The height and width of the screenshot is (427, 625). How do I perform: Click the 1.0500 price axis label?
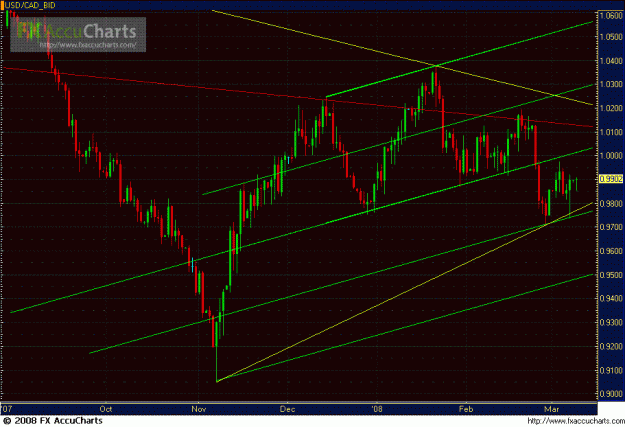coord(611,37)
